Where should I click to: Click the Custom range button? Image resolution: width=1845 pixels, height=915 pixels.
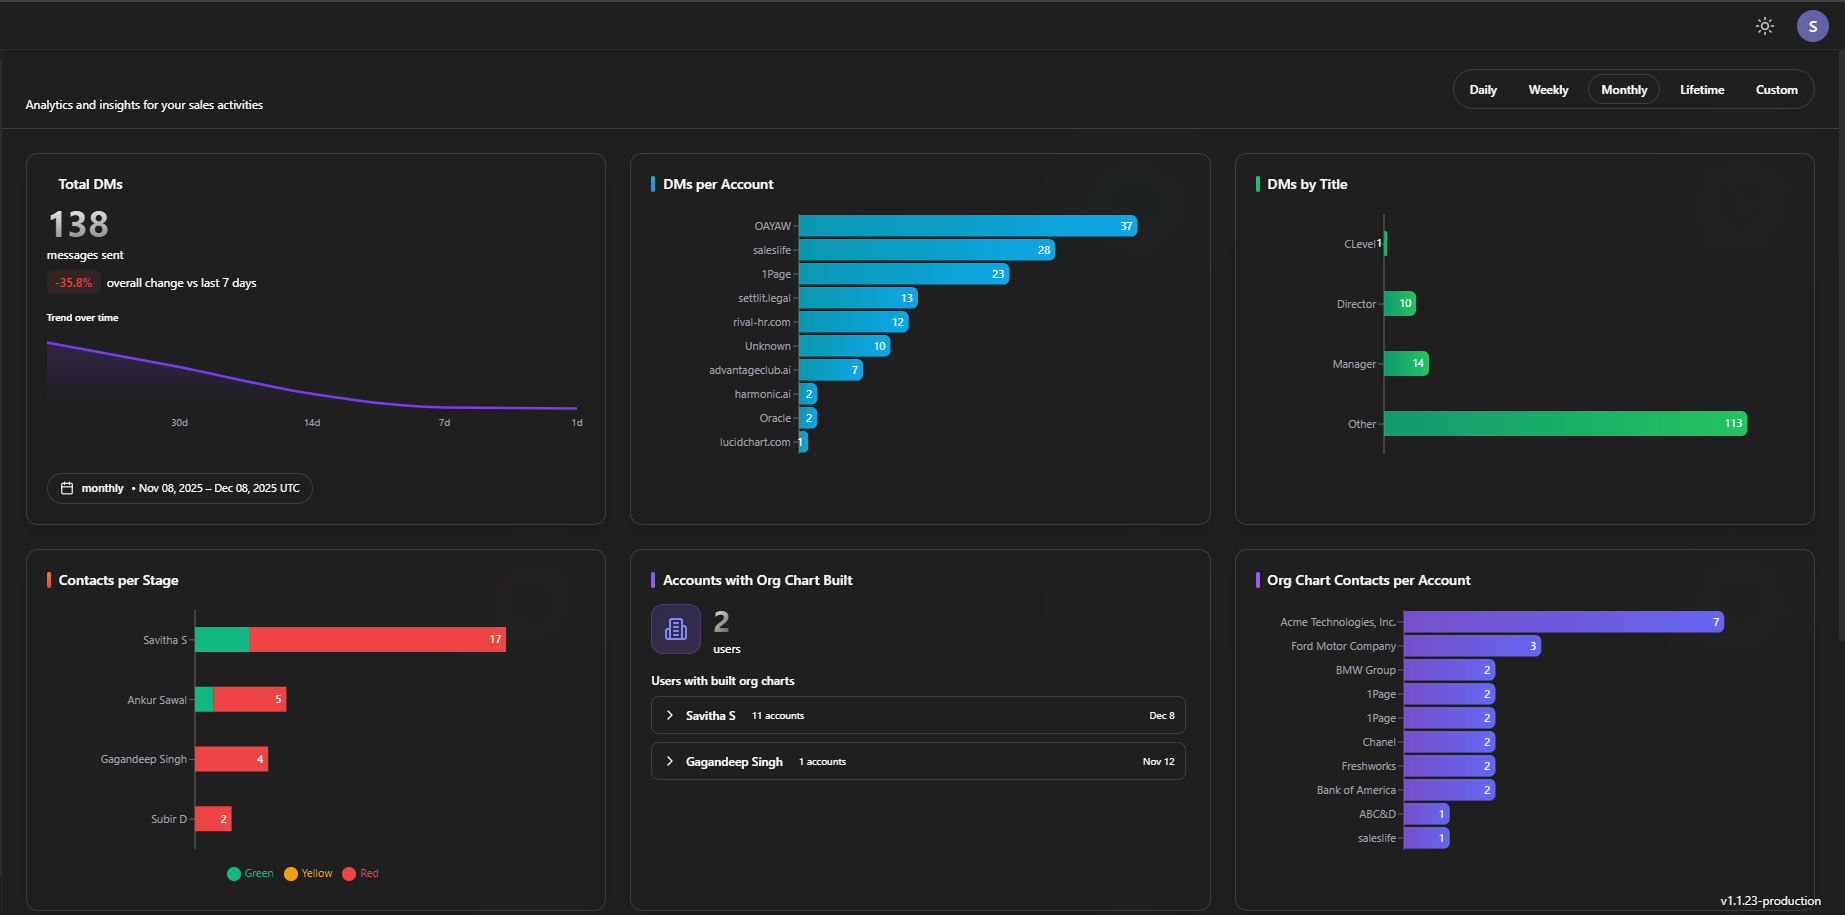(1776, 89)
